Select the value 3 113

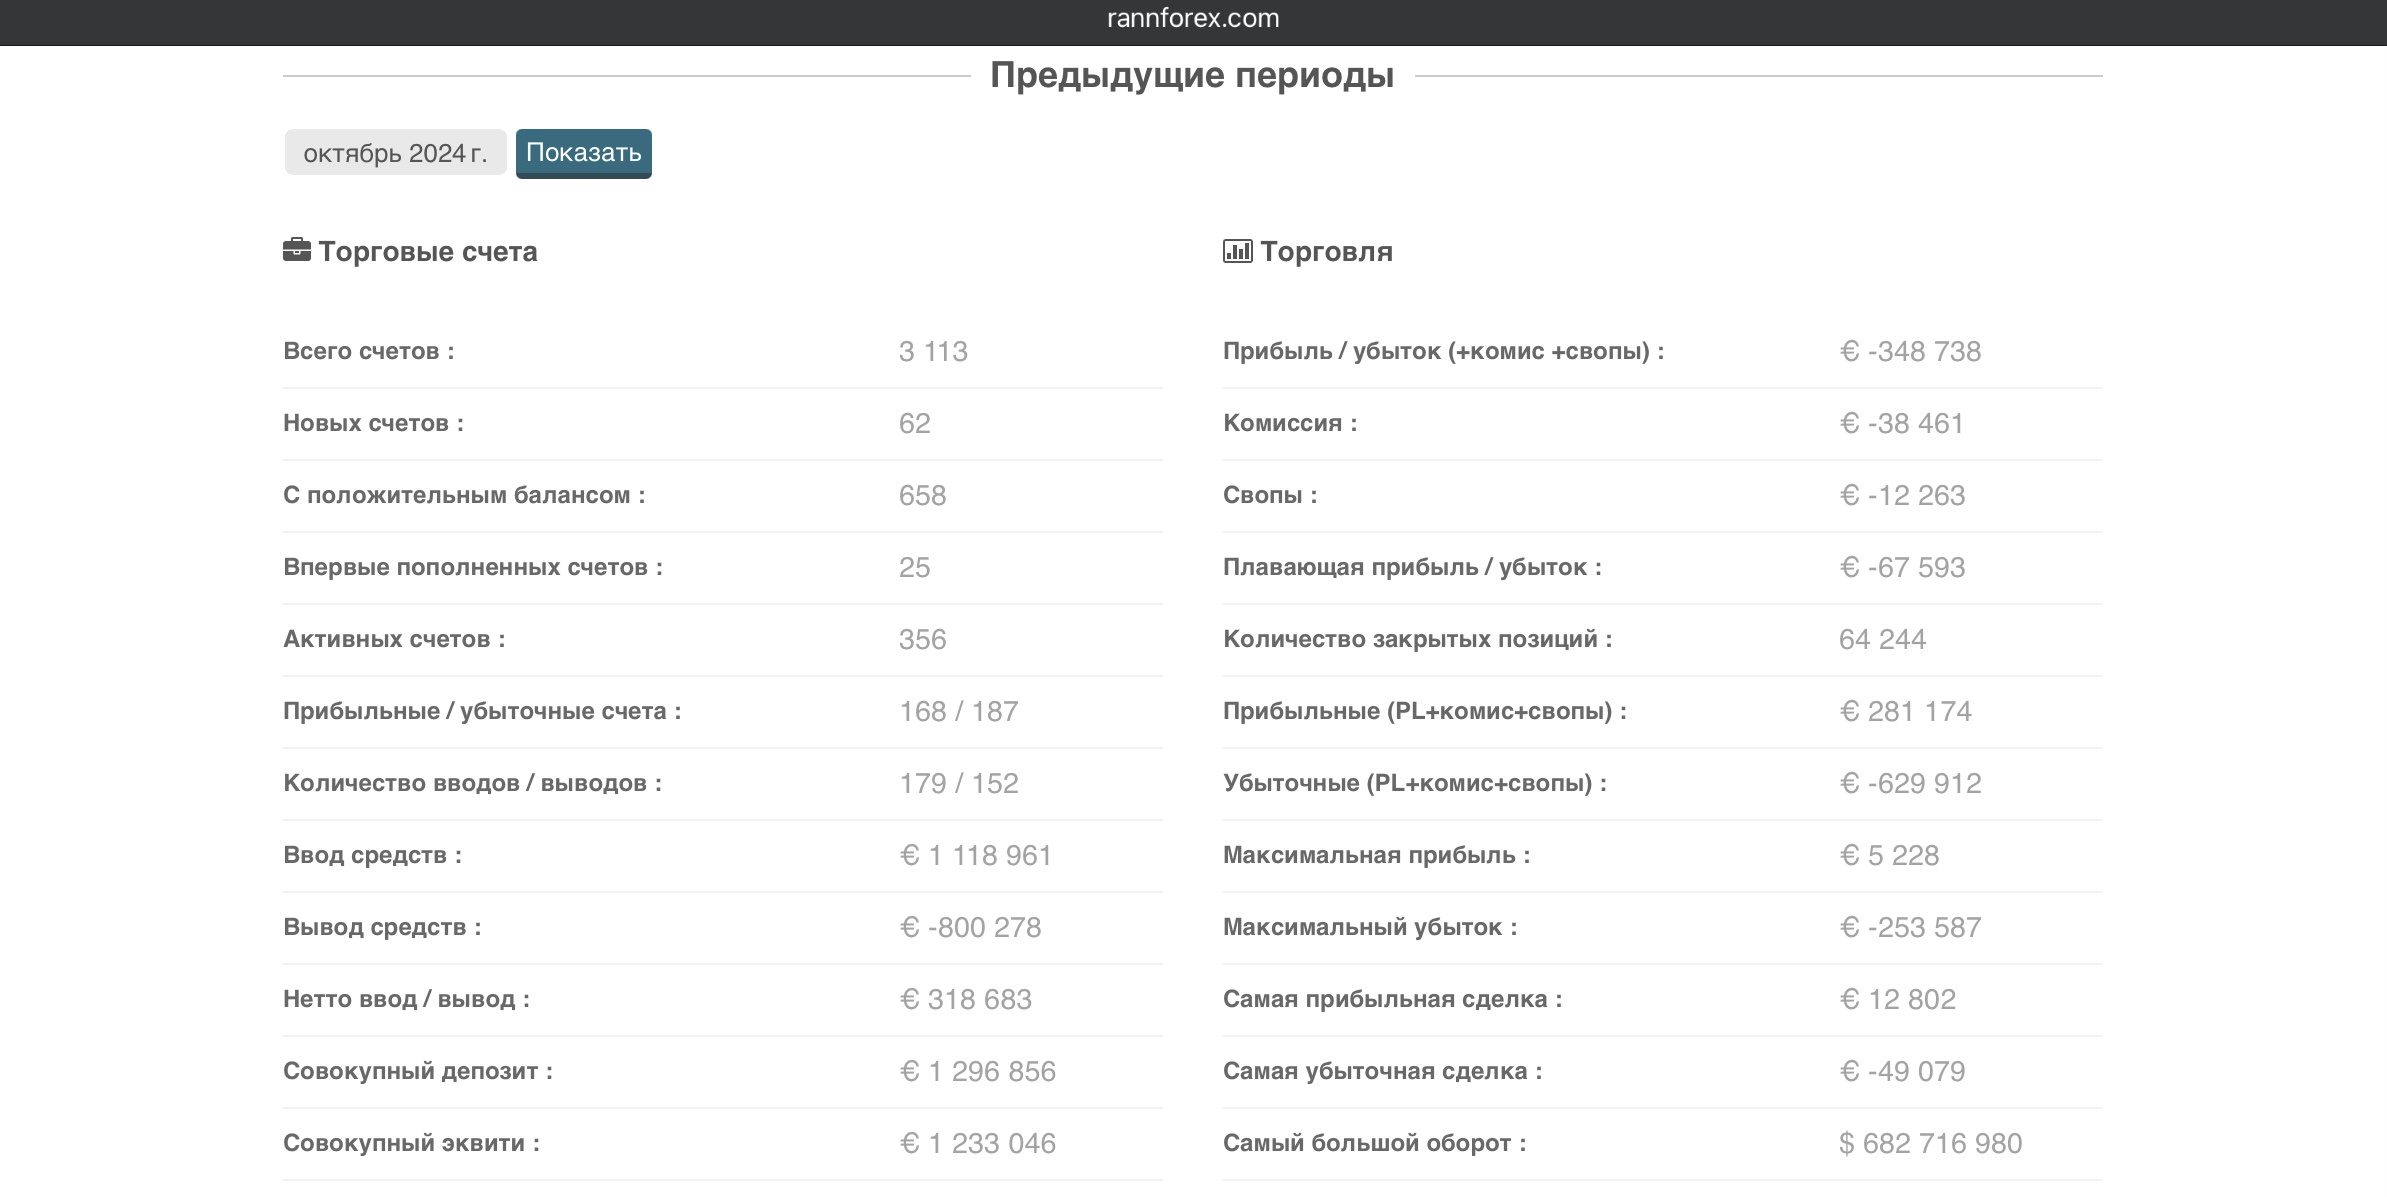coord(933,351)
